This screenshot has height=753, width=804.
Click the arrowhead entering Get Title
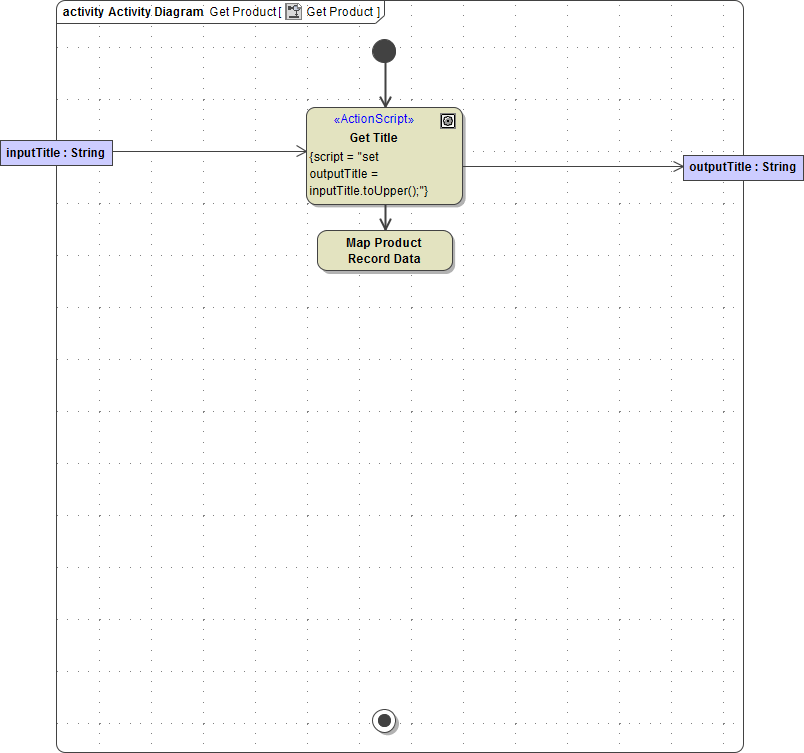[x=384, y=105]
